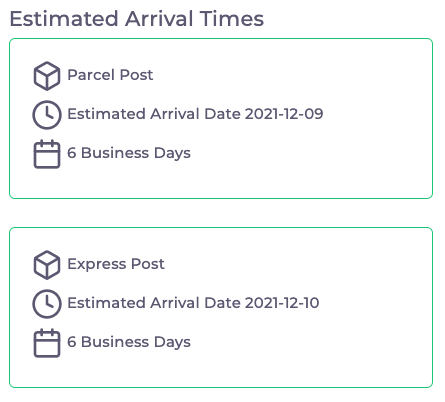This screenshot has height=402, width=445.
Task: Click arrival date 2021-12-09 text
Action: click(x=284, y=114)
